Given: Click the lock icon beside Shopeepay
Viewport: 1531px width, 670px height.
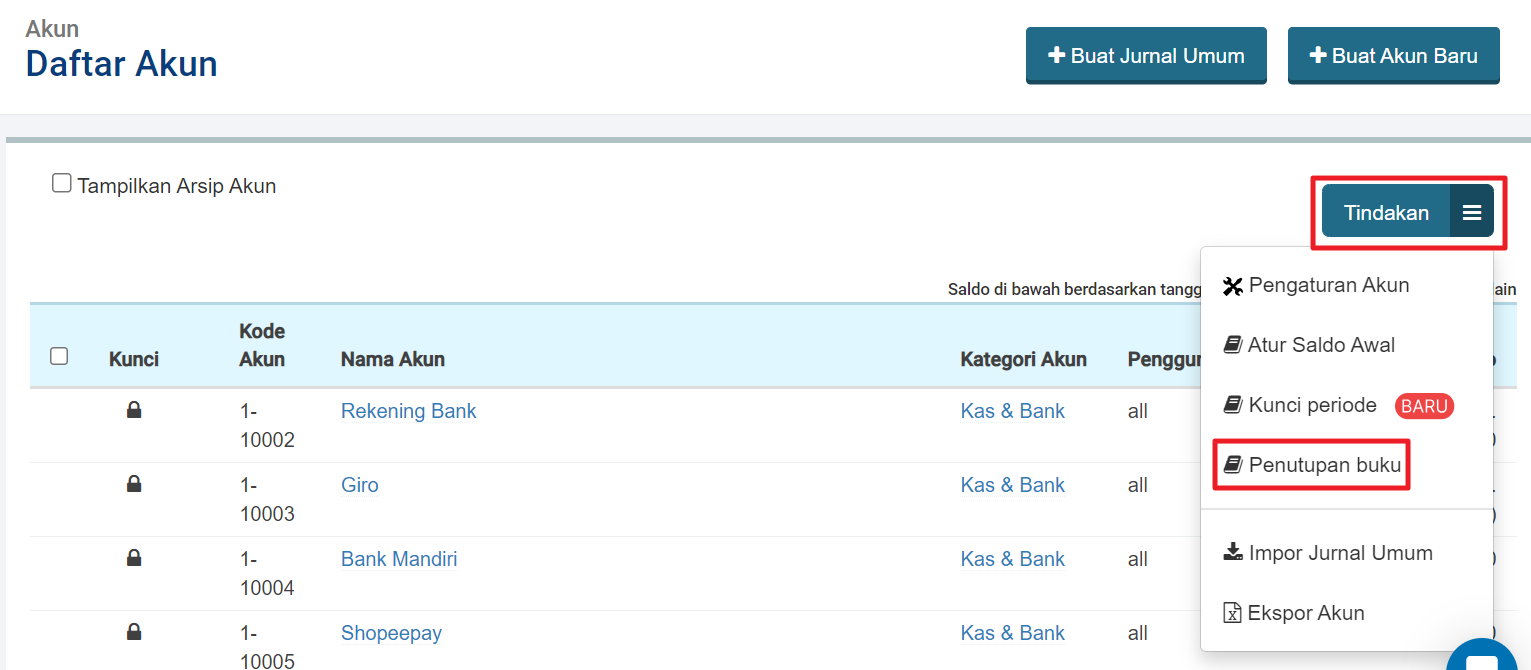Looking at the screenshot, I should pos(134,631).
